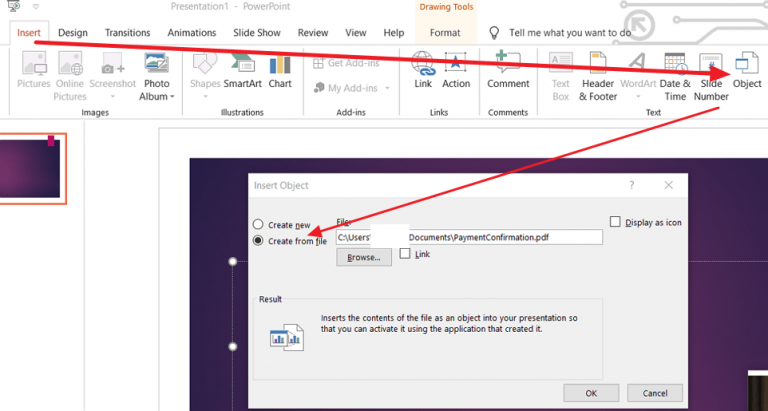Click Start From Beginning icon in title bar

14,6
